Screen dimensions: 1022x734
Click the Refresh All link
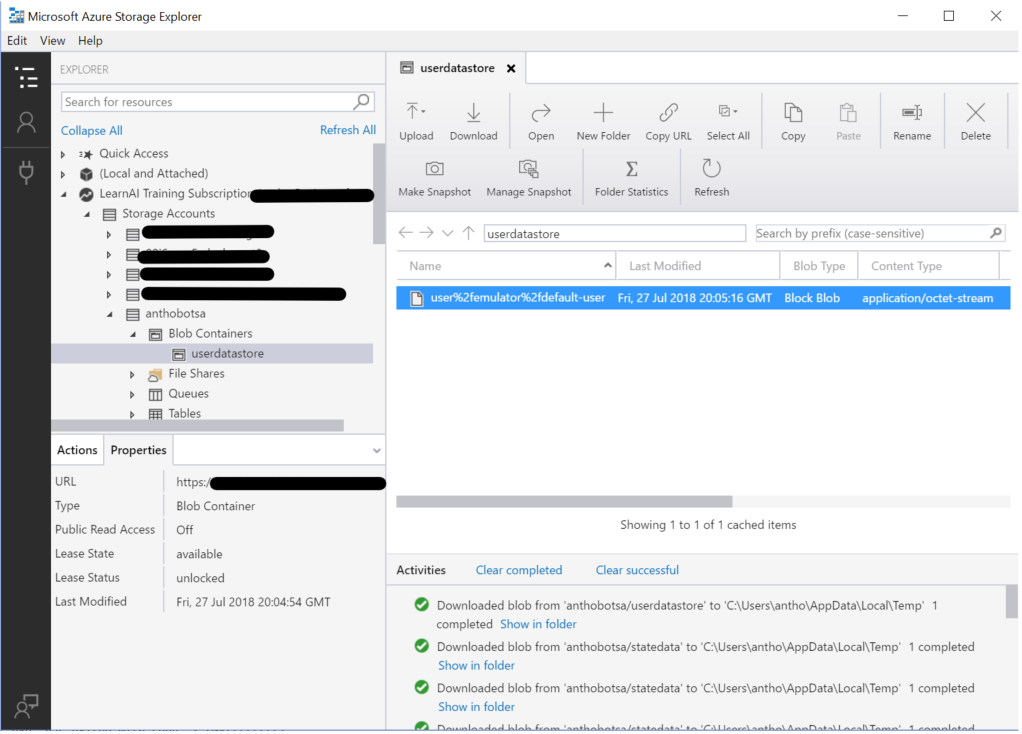tap(347, 130)
